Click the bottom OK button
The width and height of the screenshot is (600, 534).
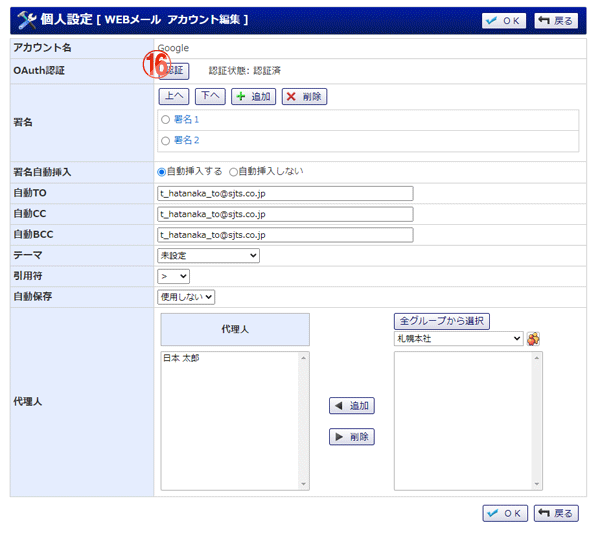point(505,513)
